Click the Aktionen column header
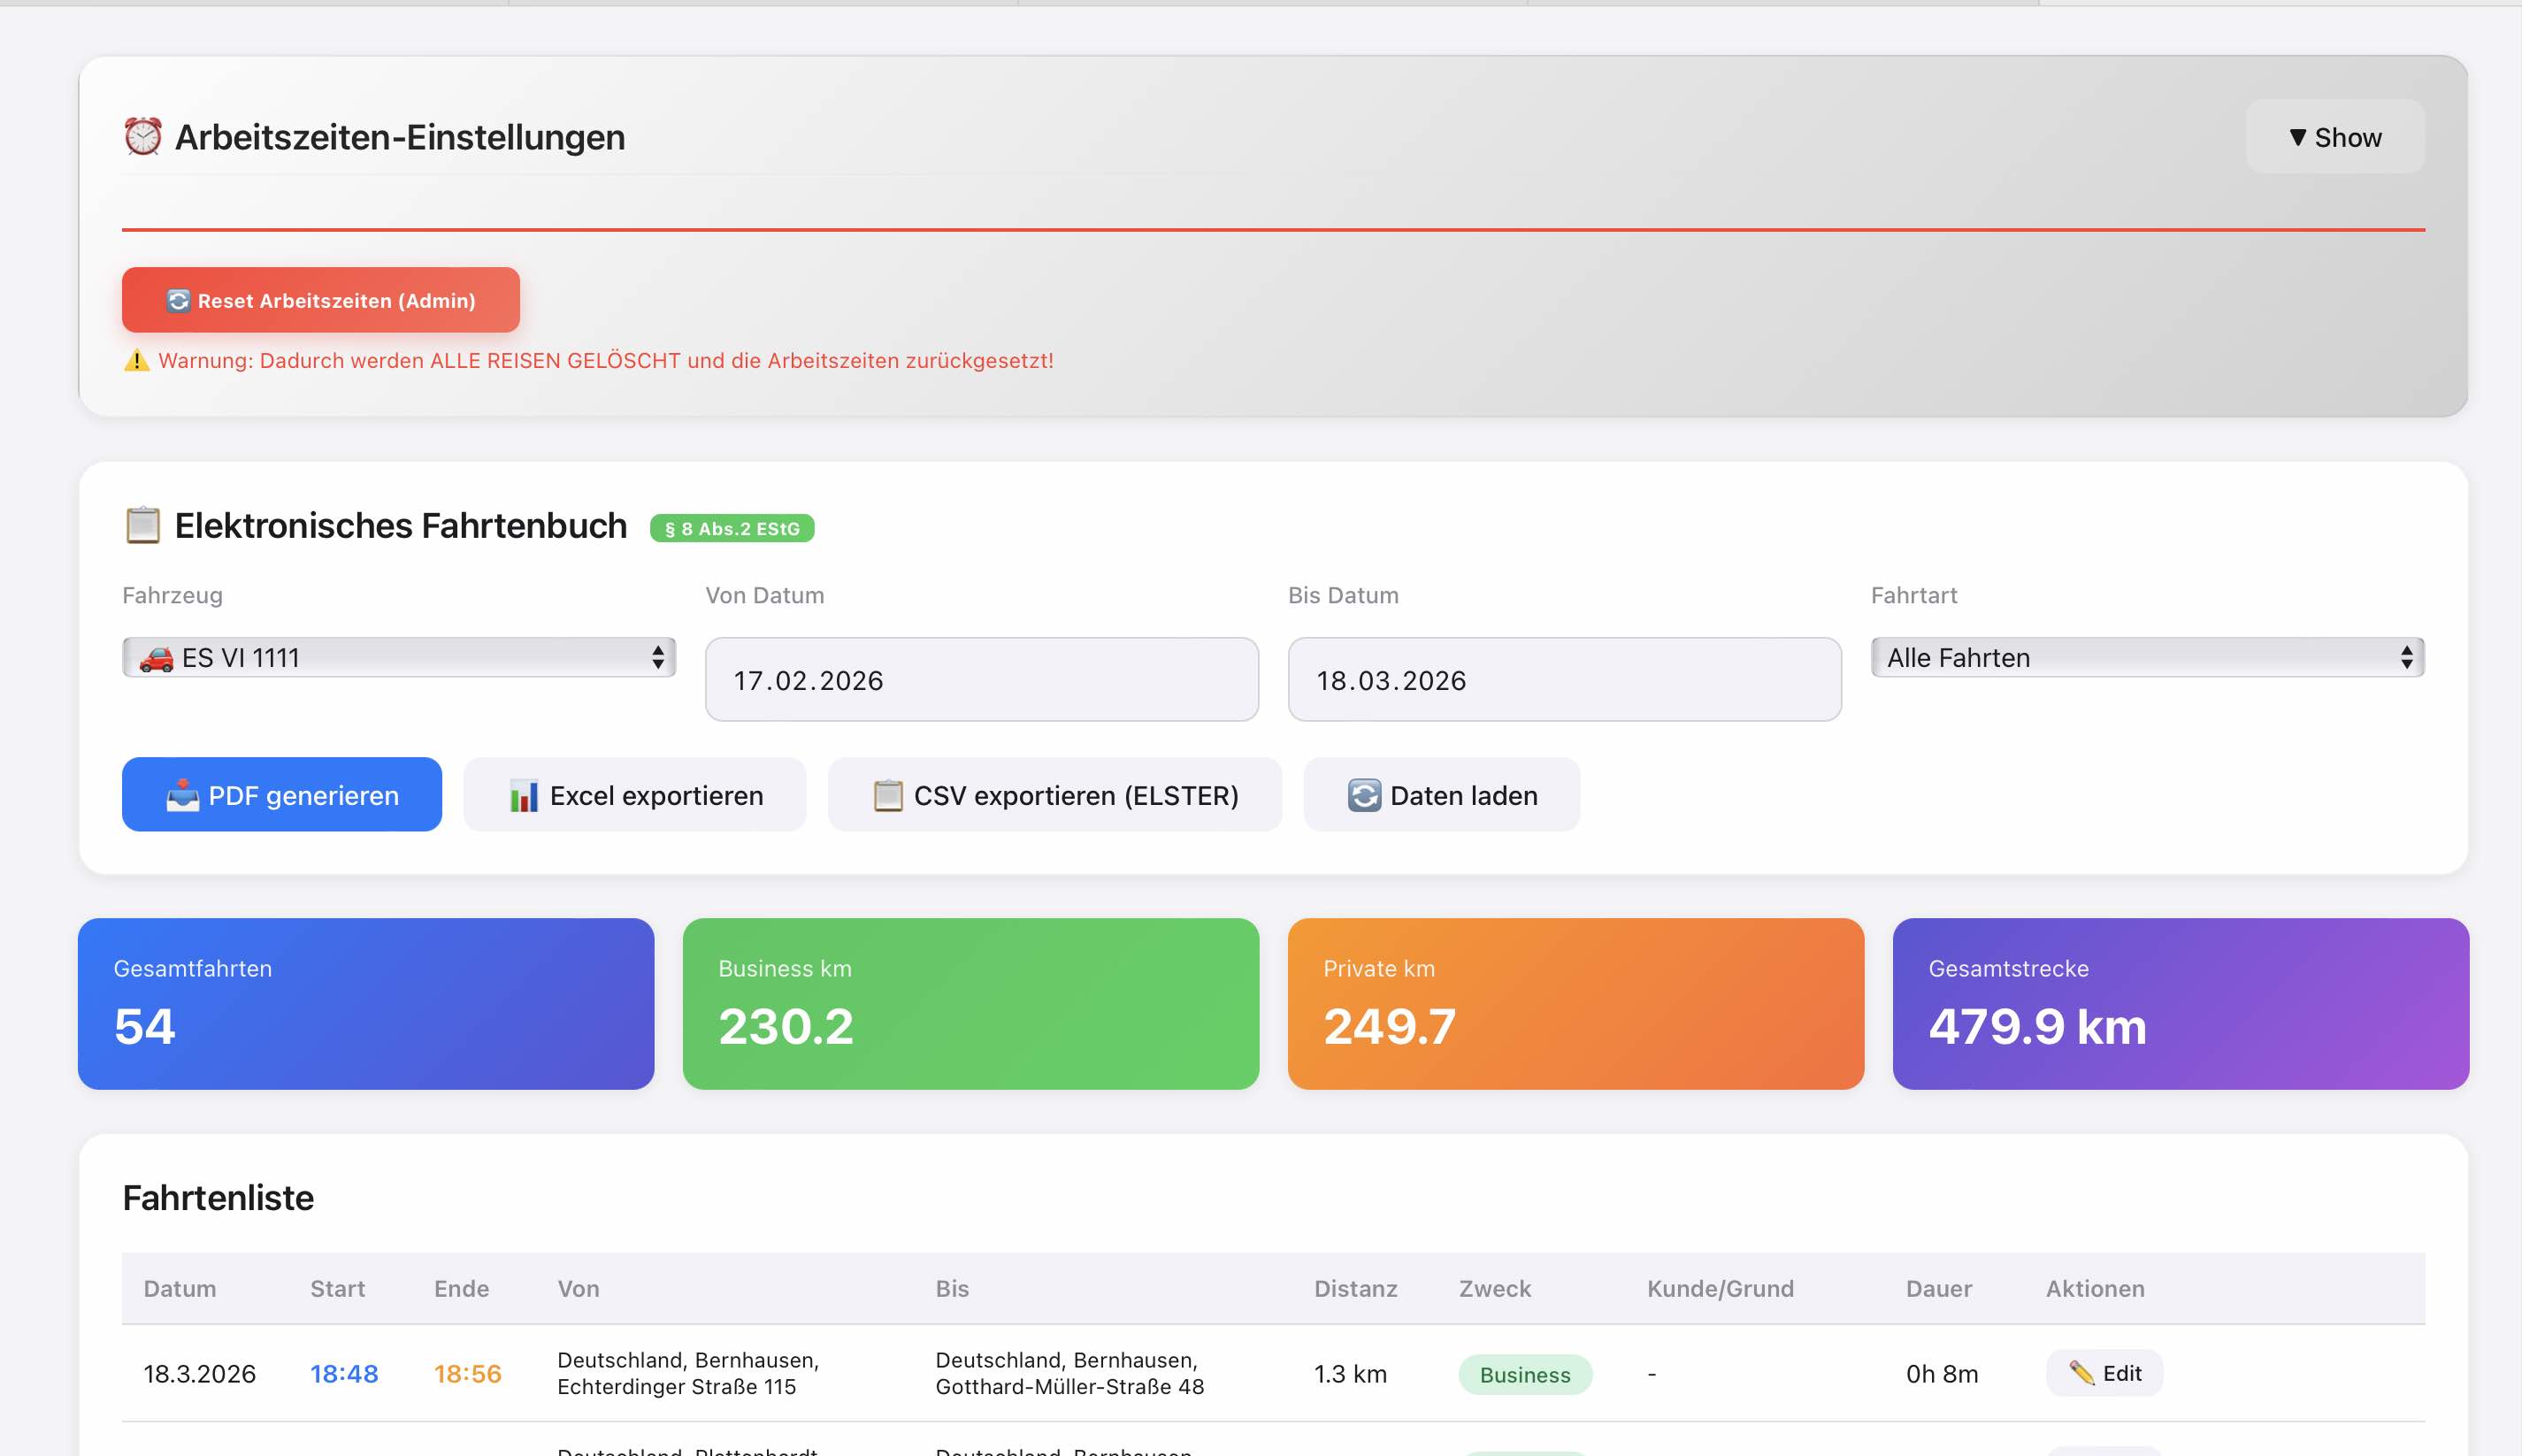Viewport: 2522px width, 1456px height. click(2095, 1289)
